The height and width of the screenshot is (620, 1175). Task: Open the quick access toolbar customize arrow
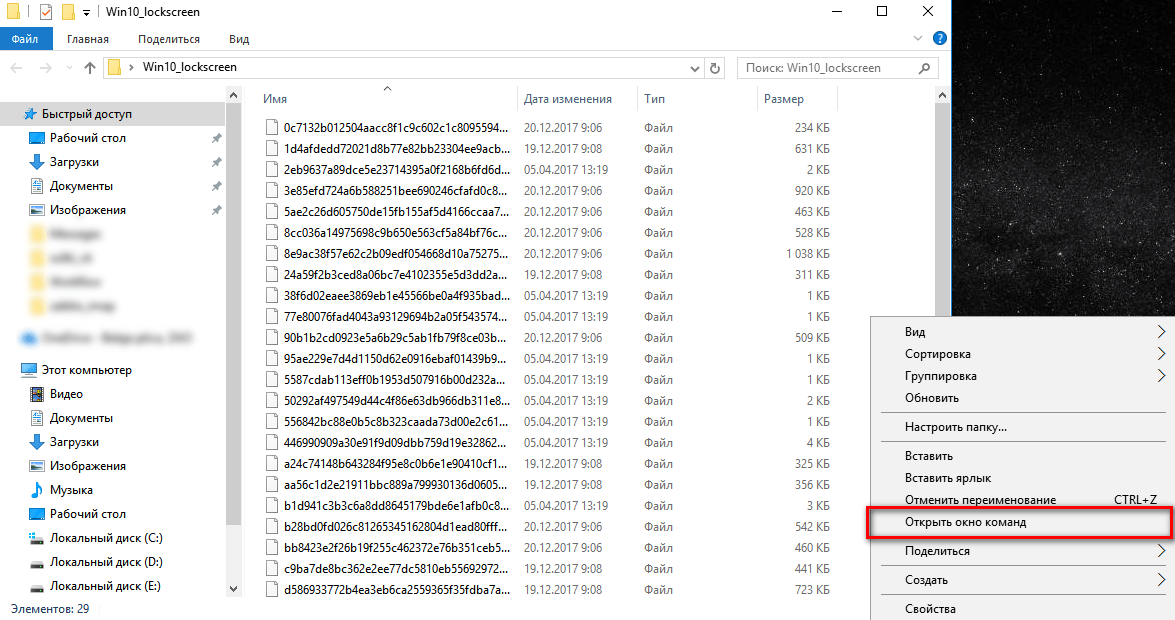point(86,12)
